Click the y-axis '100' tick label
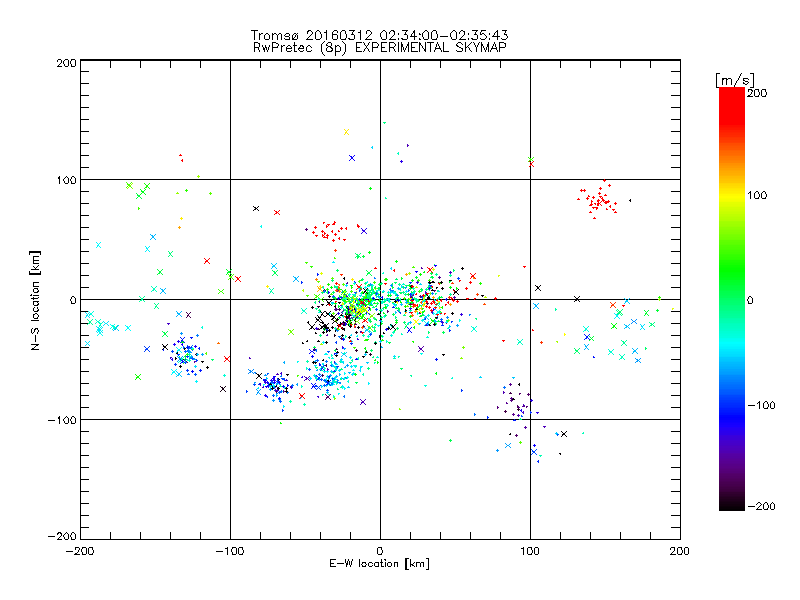 pos(66,180)
